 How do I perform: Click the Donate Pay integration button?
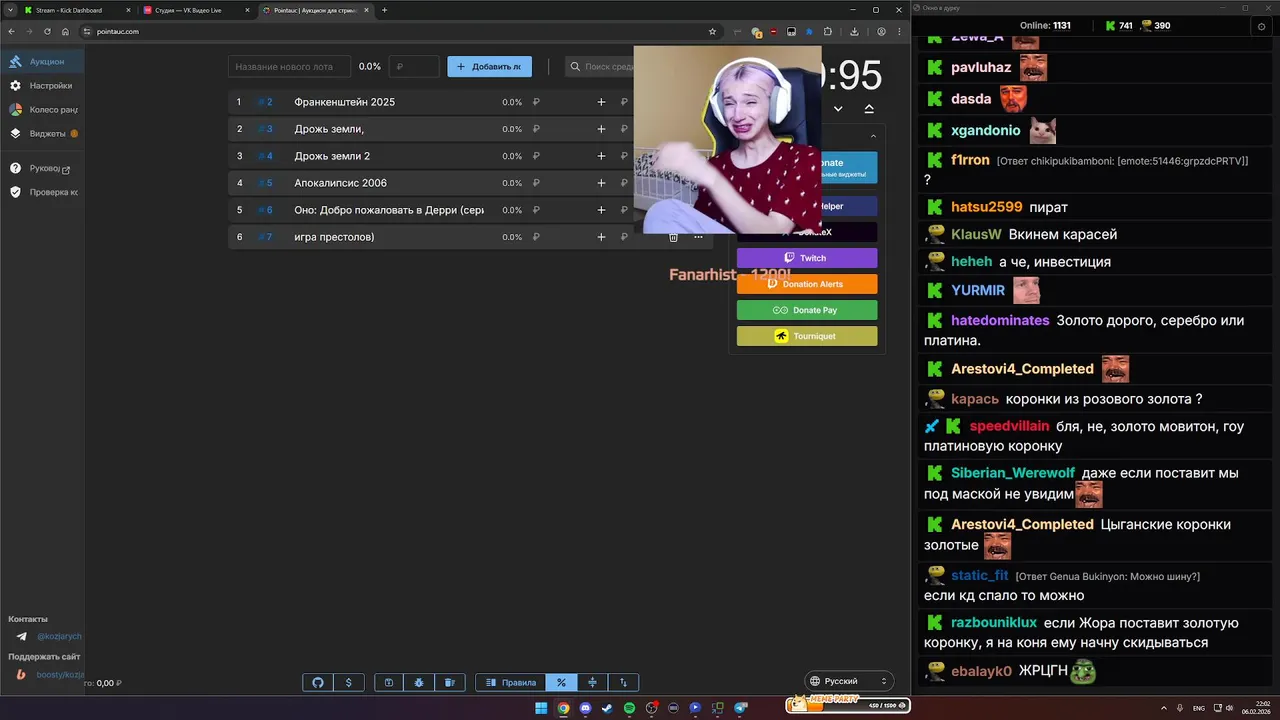point(807,310)
